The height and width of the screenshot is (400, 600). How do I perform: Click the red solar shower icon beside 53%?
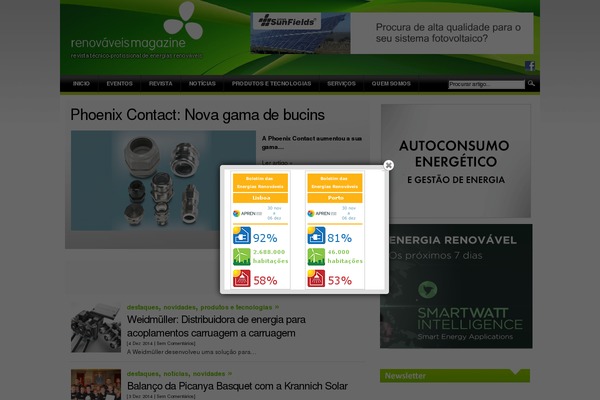316,278
